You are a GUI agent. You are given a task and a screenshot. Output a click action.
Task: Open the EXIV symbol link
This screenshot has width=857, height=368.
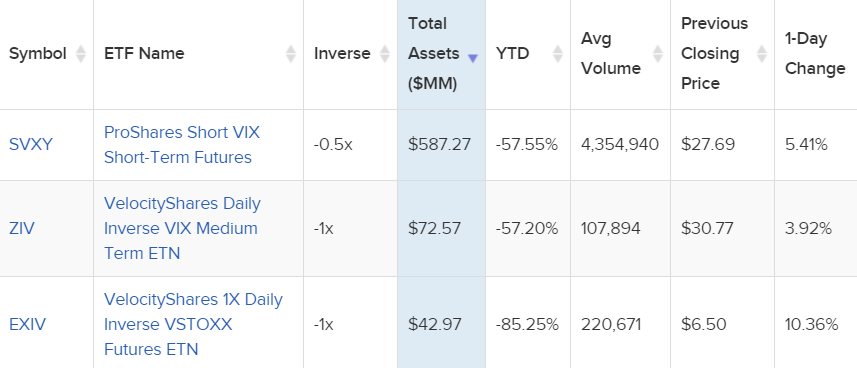(x=27, y=324)
